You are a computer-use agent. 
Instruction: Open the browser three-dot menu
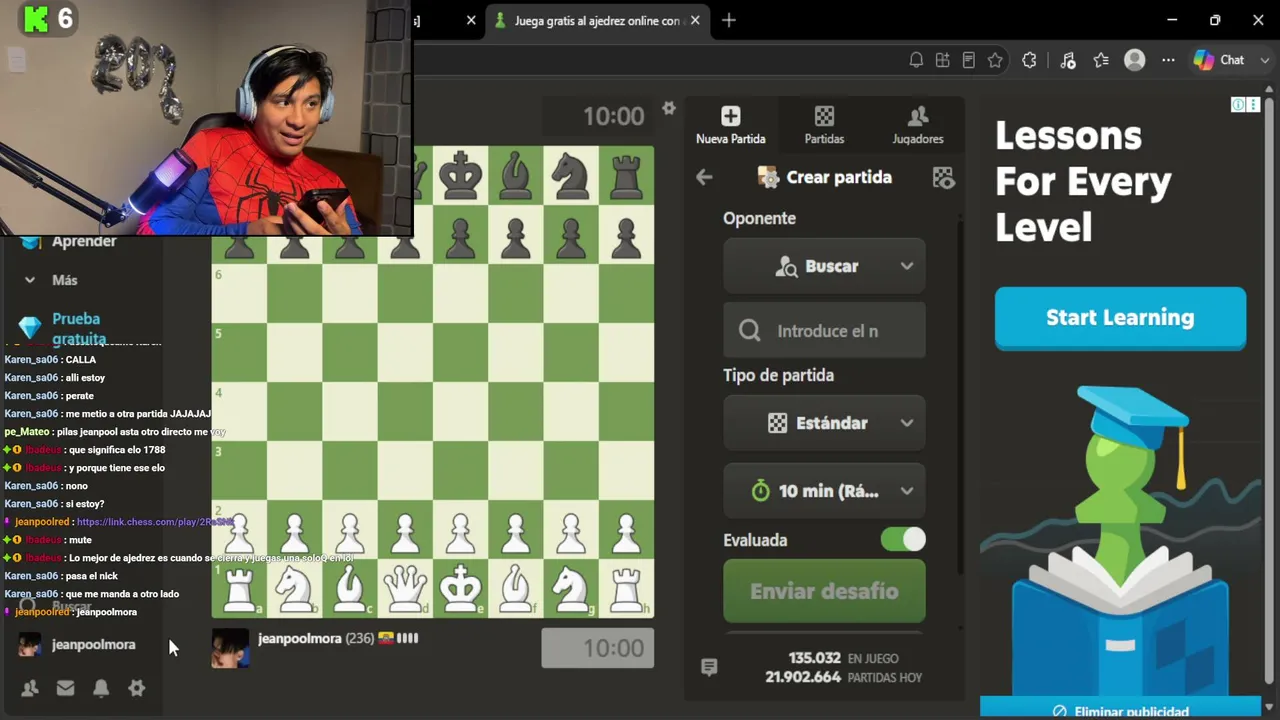click(x=1168, y=60)
